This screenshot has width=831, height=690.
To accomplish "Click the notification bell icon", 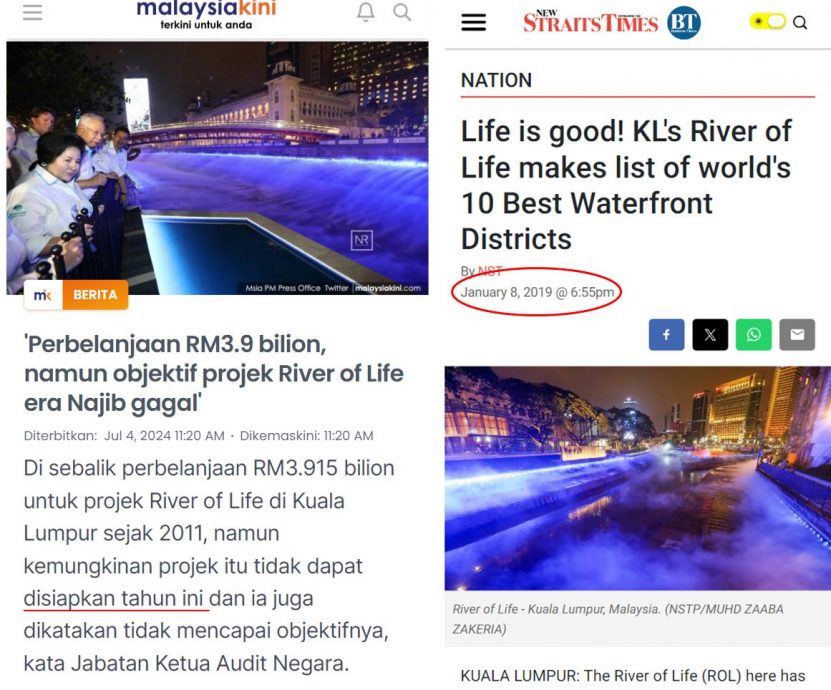I will pos(366,12).
